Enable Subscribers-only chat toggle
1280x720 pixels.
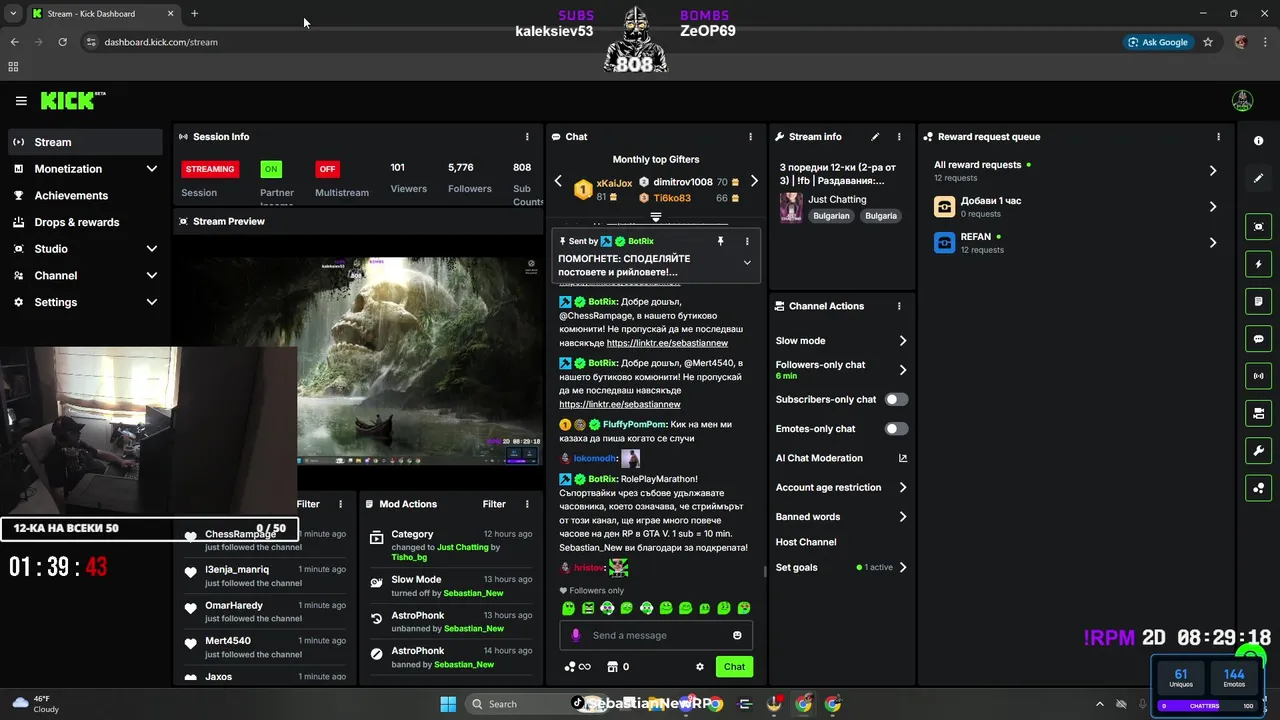pyautogui.click(x=896, y=399)
